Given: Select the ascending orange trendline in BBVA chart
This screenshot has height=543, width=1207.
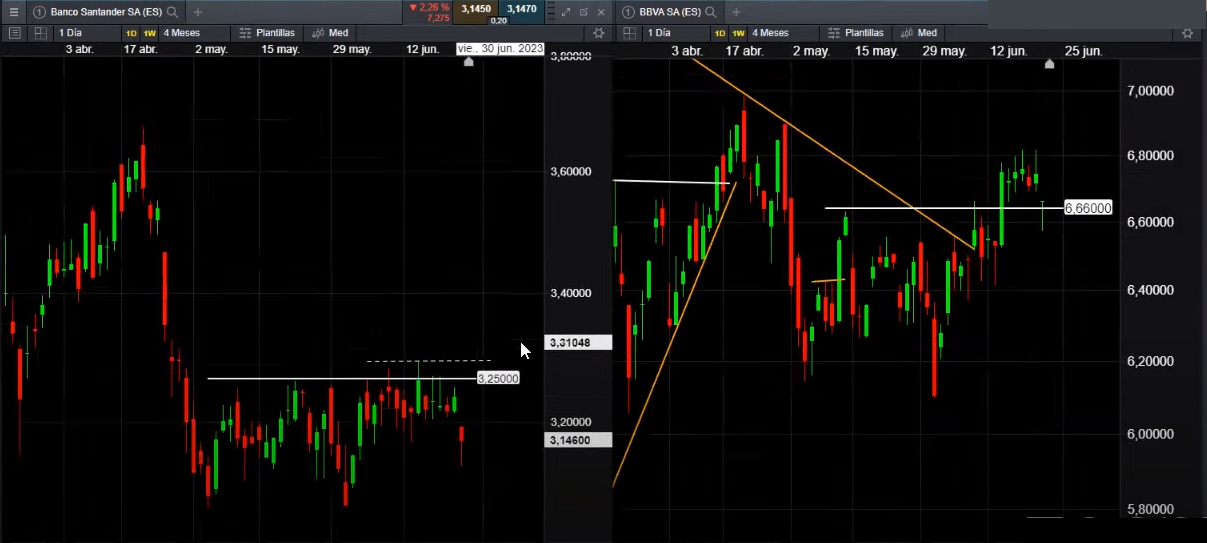Looking at the screenshot, I should click(675, 332).
